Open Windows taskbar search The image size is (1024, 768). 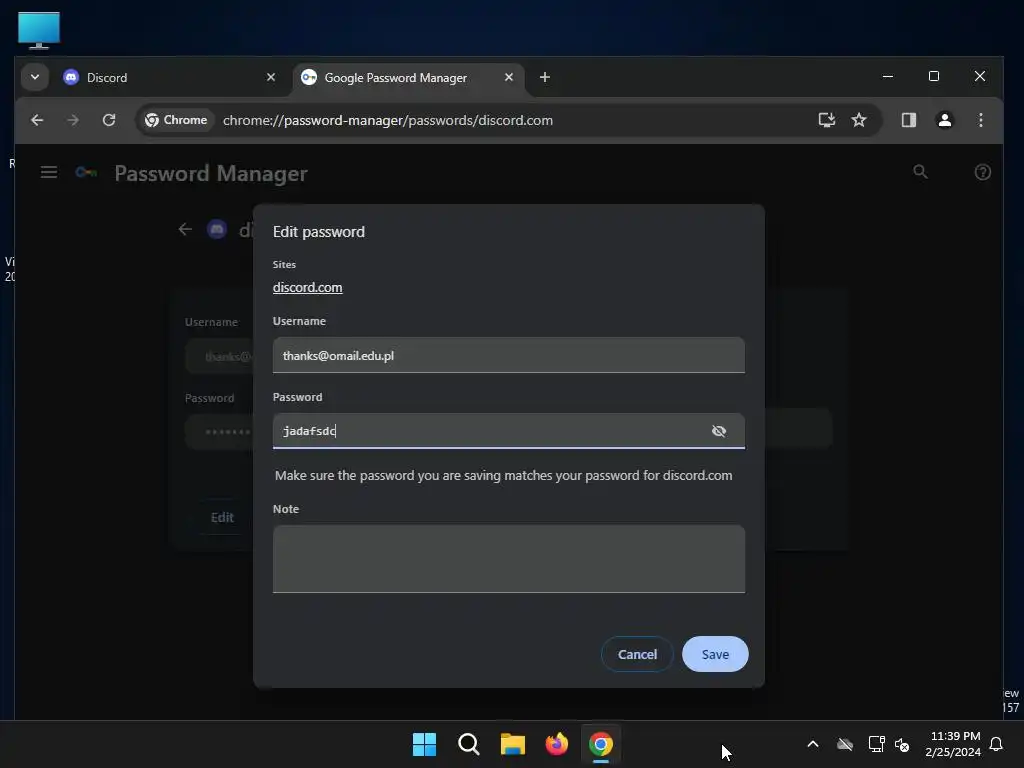click(x=469, y=744)
